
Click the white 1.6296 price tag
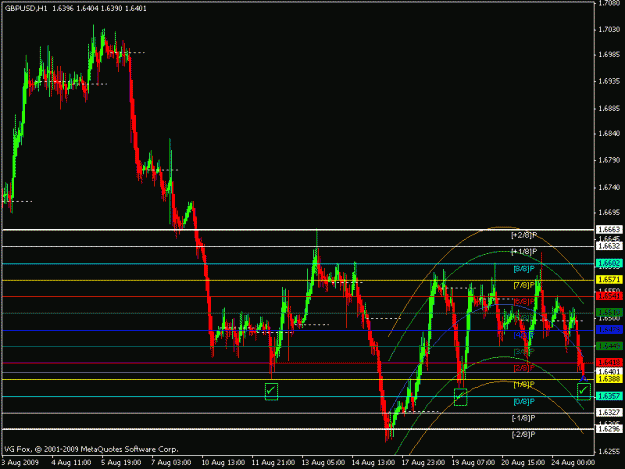[x=609, y=429]
